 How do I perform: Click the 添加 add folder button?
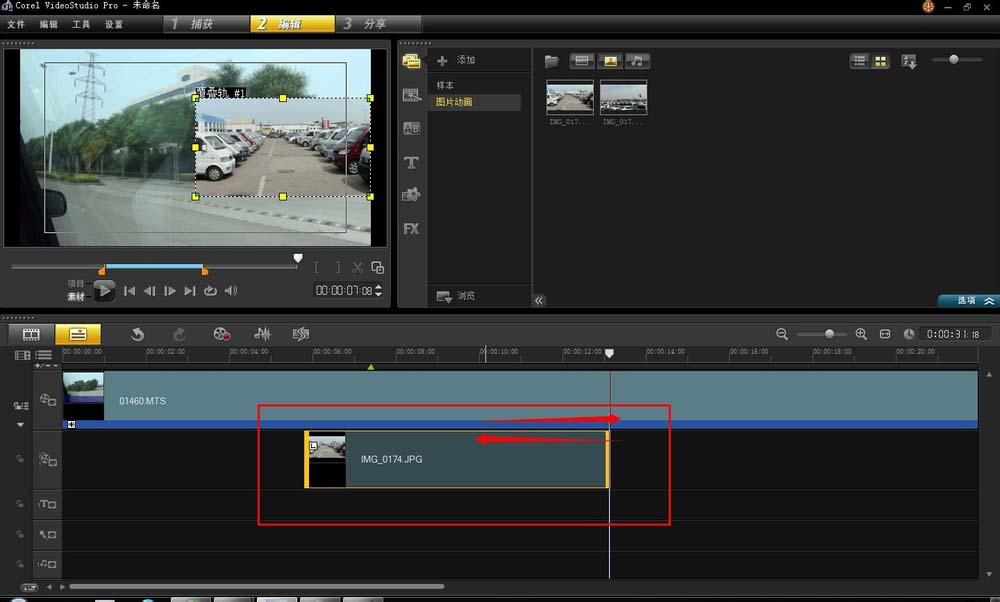(x=457, y=61)
